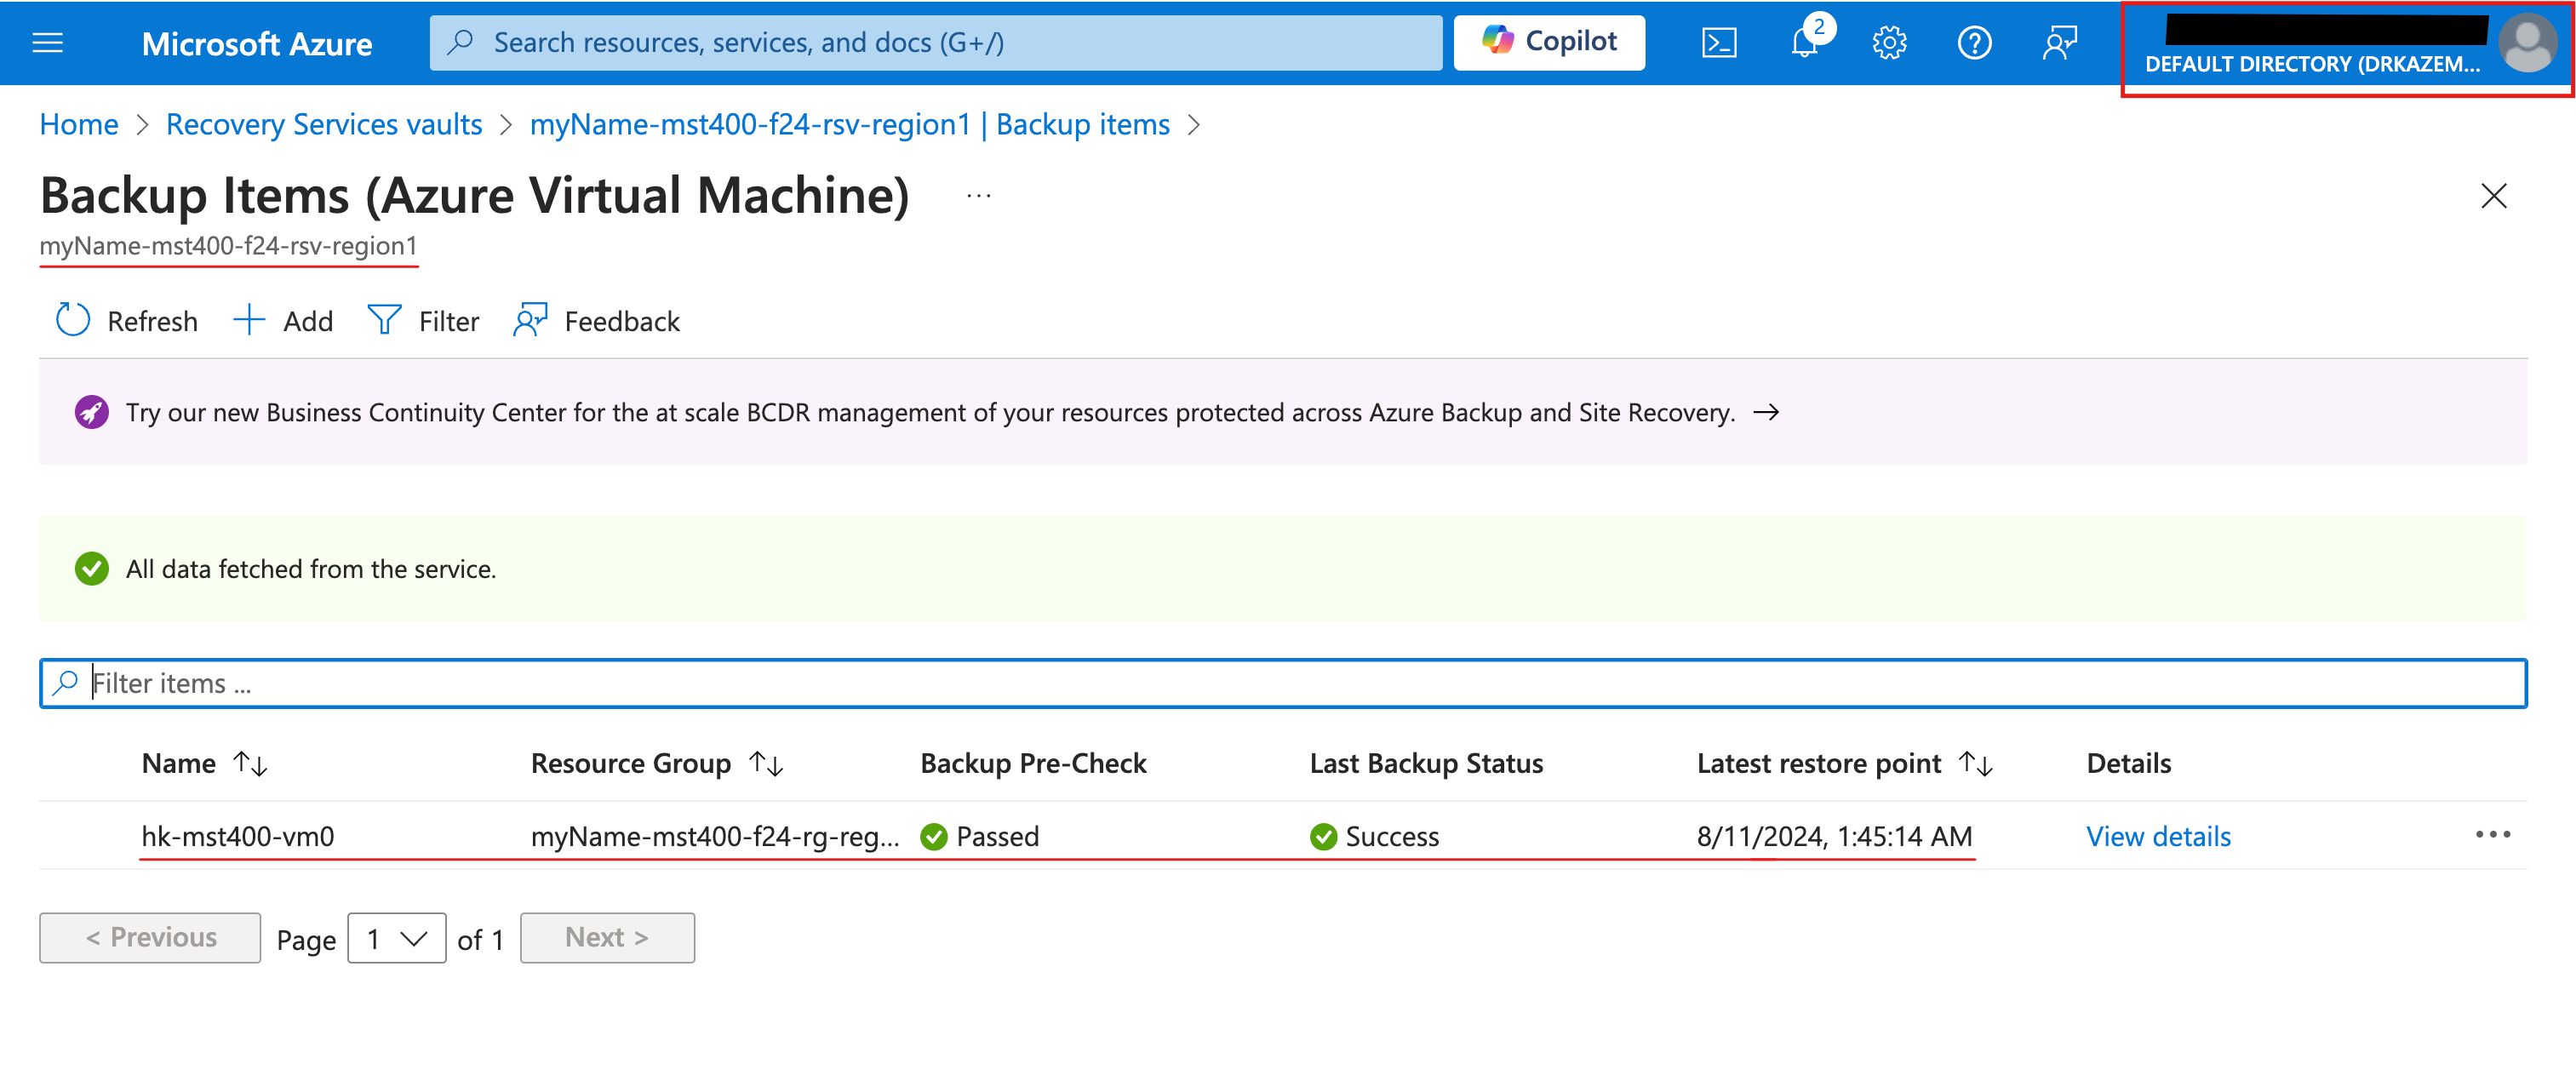Open Cloud Shell from the top bar

(x=1719, y=43)
